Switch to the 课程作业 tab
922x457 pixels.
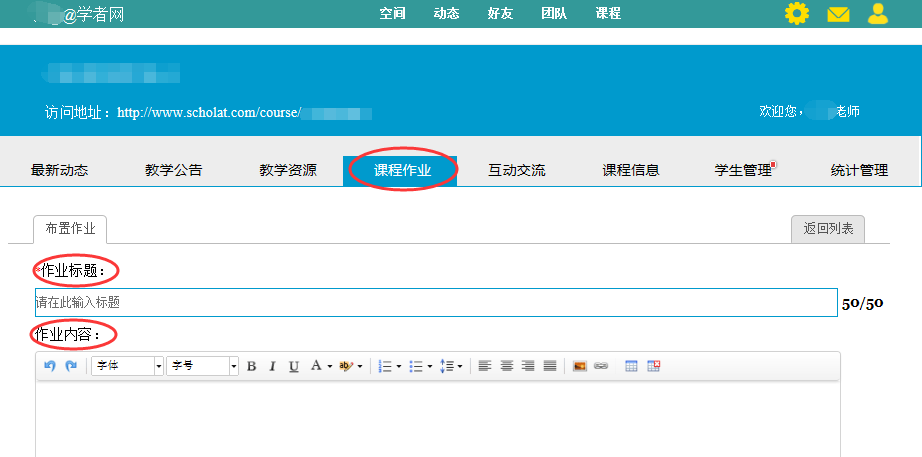pyautogui.click(x=402, y=170)
